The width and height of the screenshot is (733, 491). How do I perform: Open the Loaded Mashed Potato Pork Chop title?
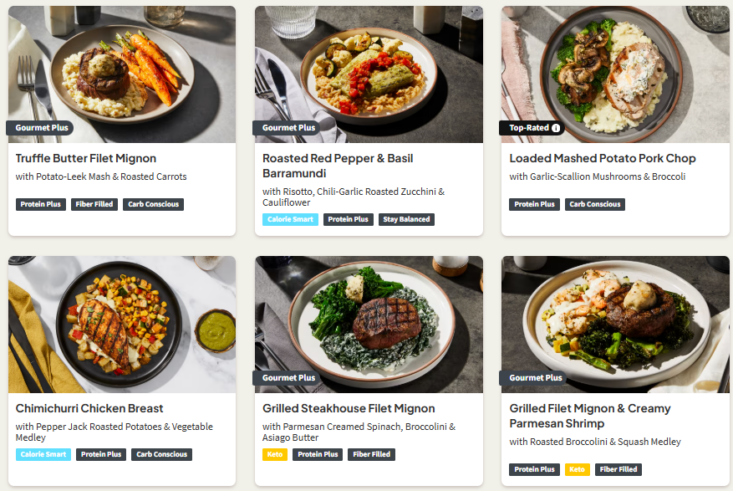click(x=603, y=159)
